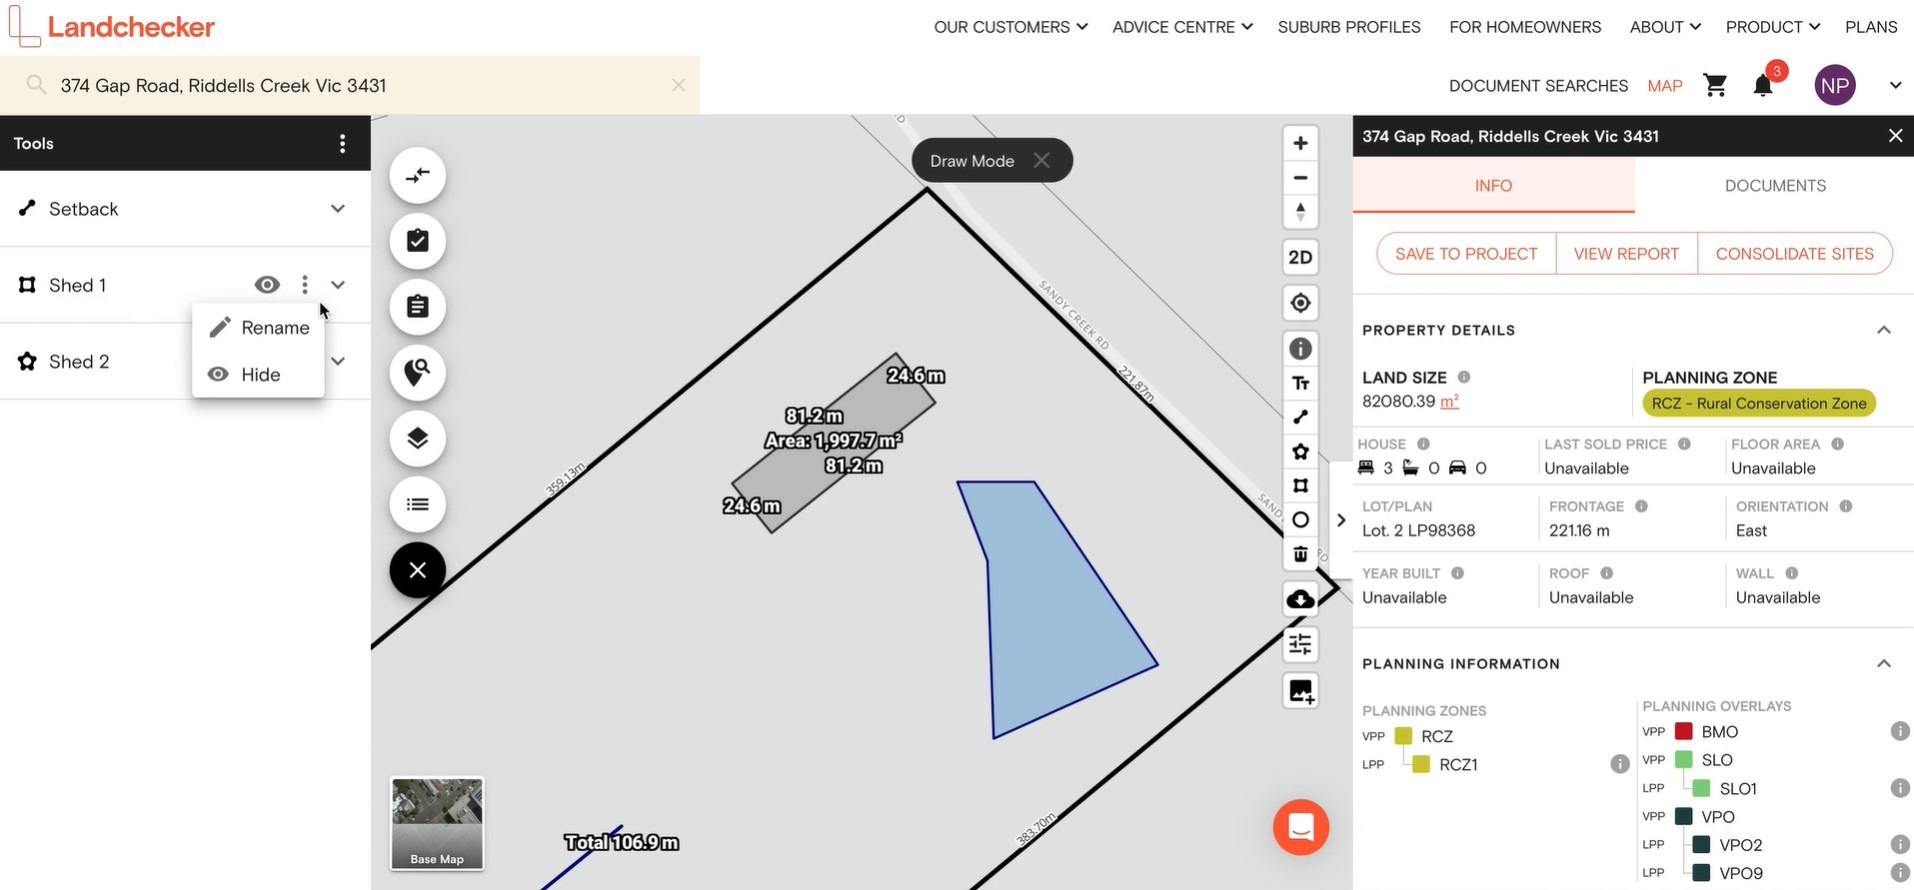The image size is (1914, 890).
Task: Reset map compass orientation
Action: pyautogui.click(x=1300, y=212)
